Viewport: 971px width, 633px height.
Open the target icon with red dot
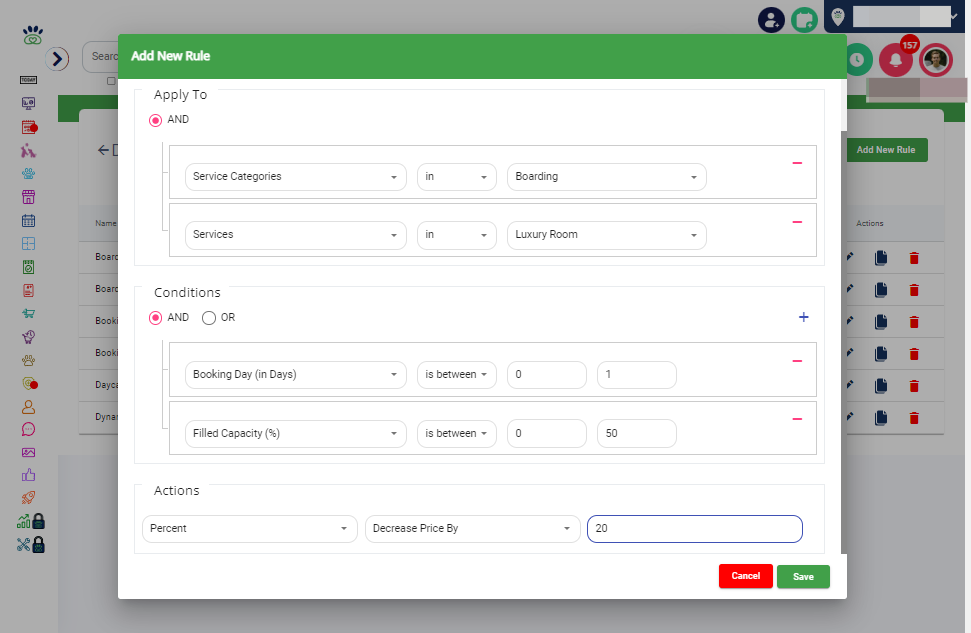(29, 383)
